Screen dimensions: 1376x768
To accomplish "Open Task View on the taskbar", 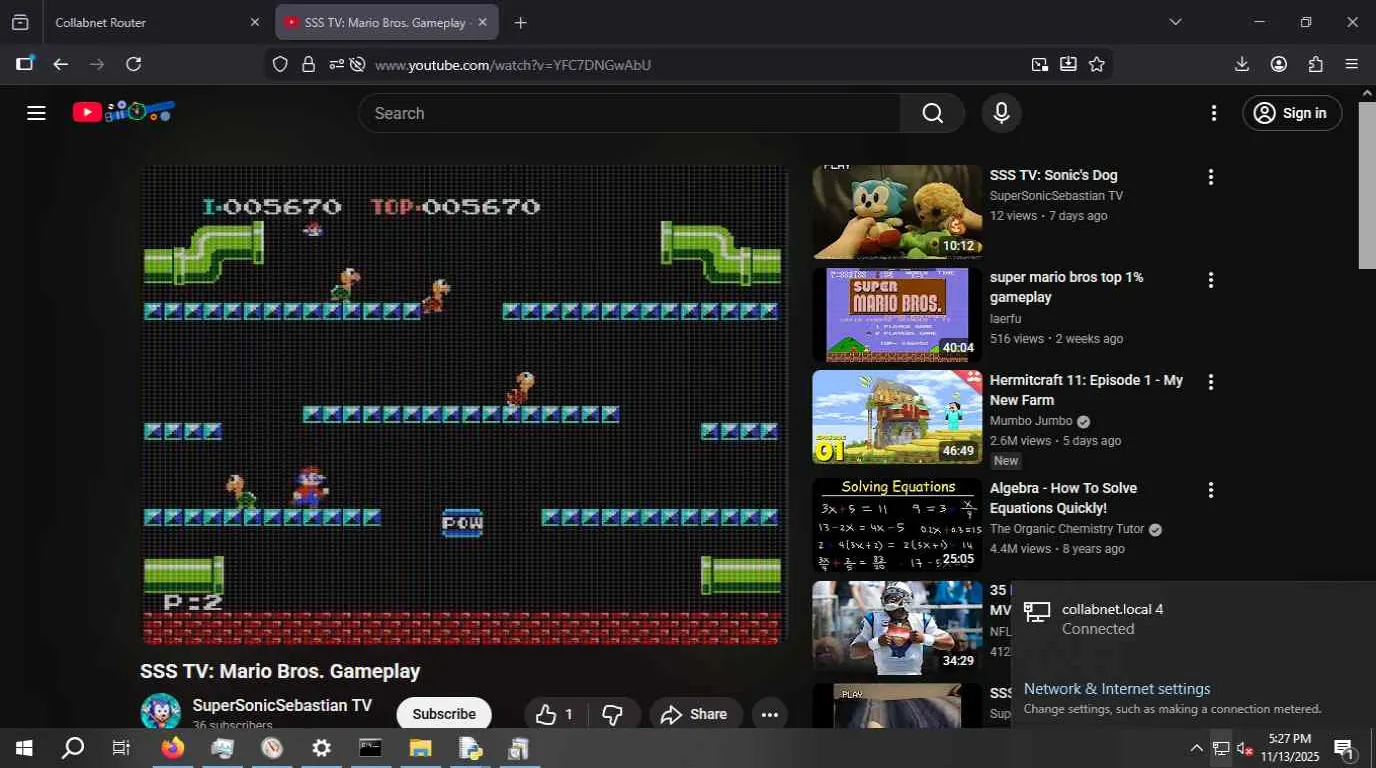I will click(121, 748).
